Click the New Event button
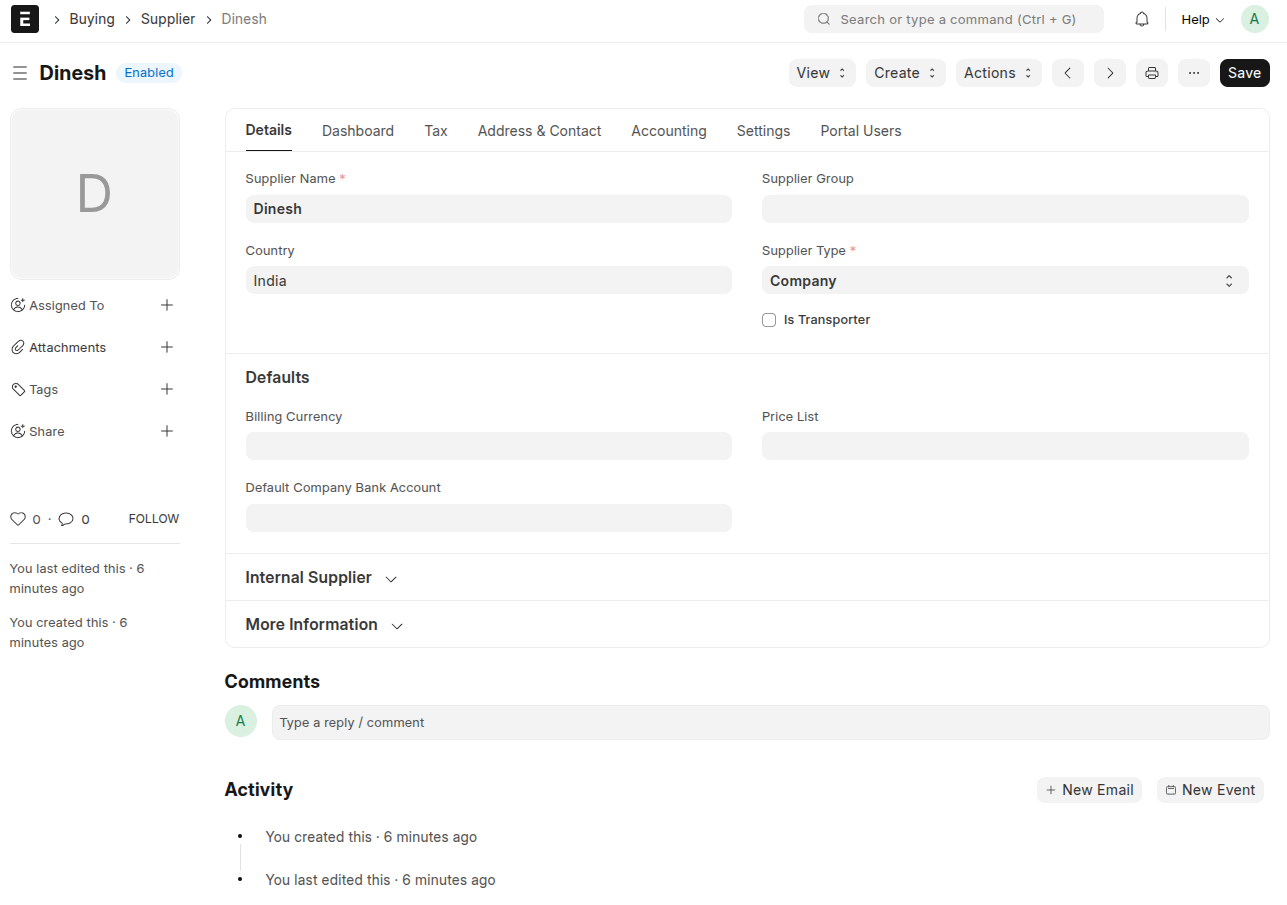This screenshot has height=905, width=1287. click(x=1210, y=790)
